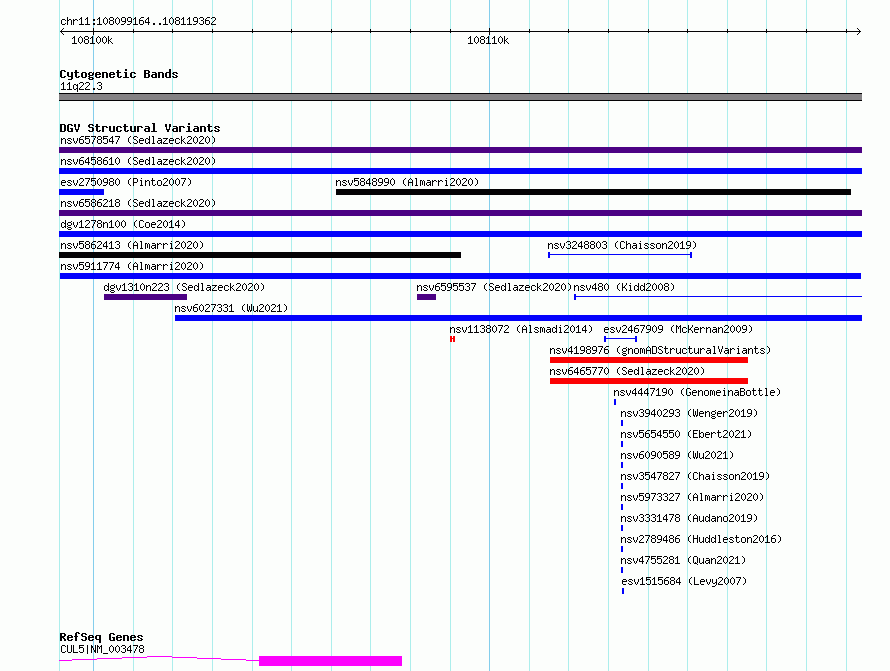890x671 pixels.
Task: Select the tiny red marker under nsv1138072
Action: [x=452, y=339]
